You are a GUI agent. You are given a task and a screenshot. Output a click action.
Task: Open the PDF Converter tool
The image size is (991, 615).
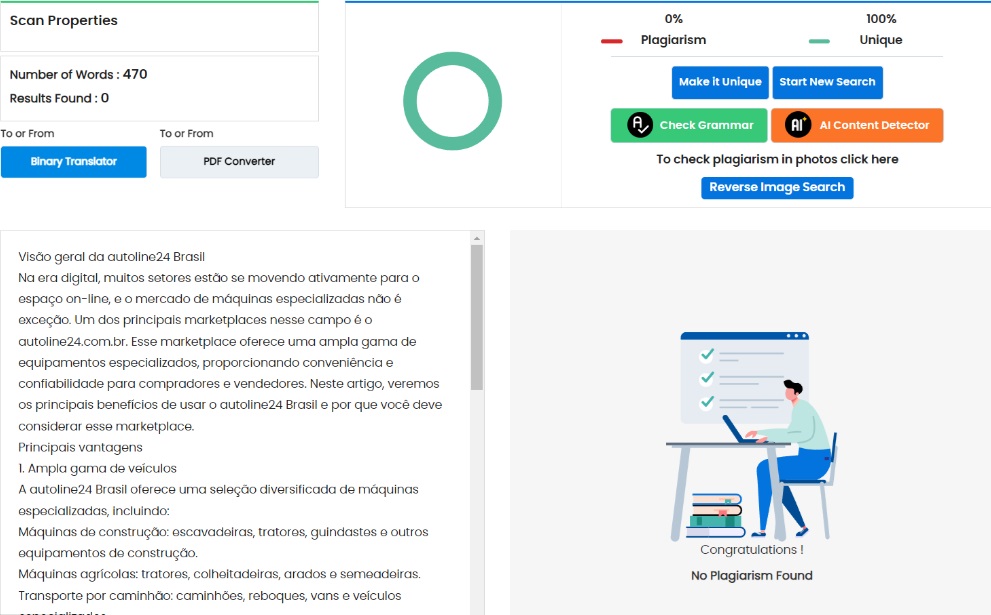(239, 162)
